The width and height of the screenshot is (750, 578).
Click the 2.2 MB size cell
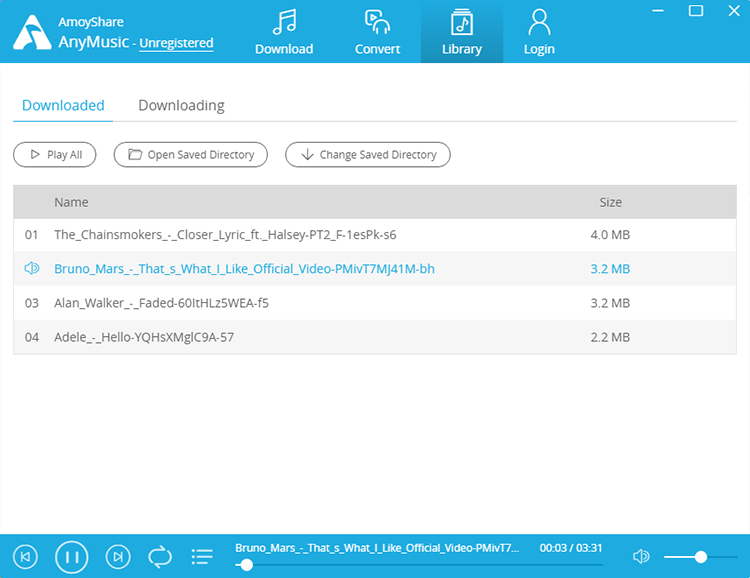click(610, 337)
